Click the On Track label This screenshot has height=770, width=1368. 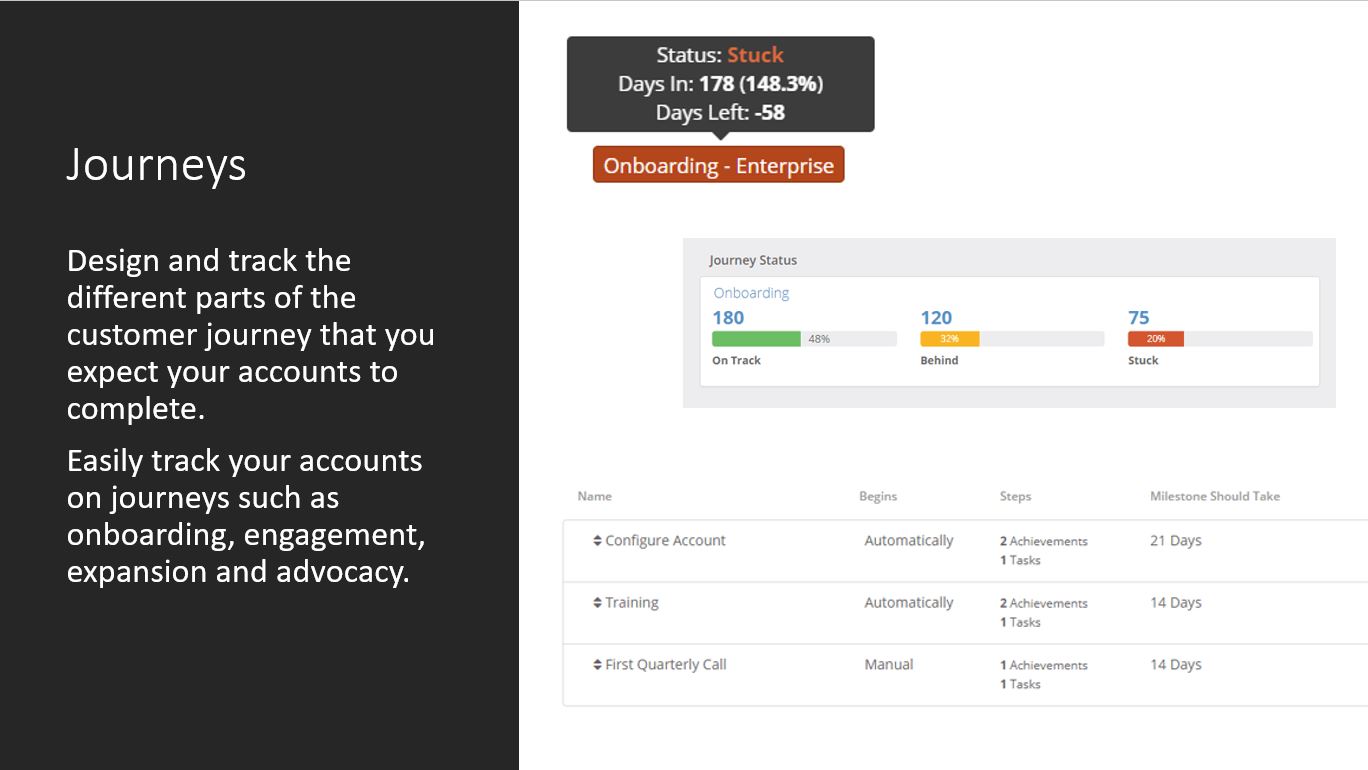click(x=736, y=360)
